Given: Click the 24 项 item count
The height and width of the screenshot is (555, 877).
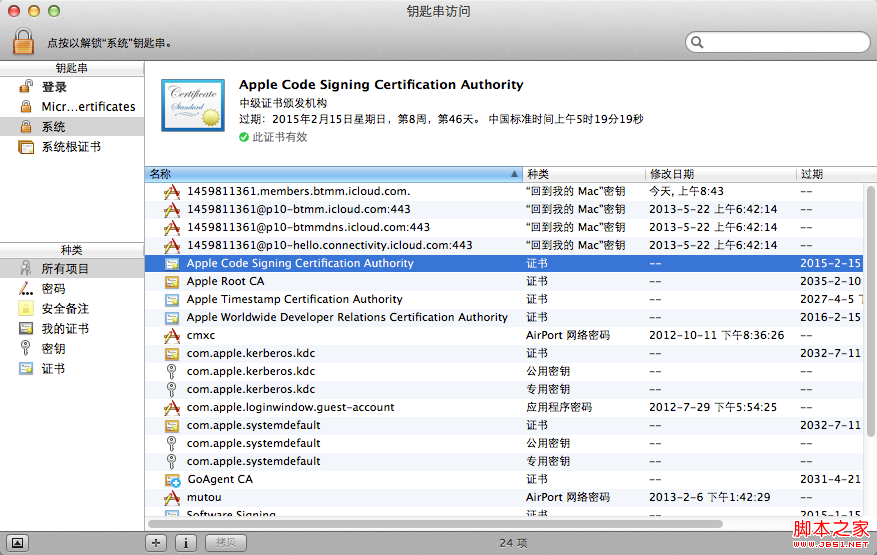Looking at the screenshot, I should coord(513,543).
